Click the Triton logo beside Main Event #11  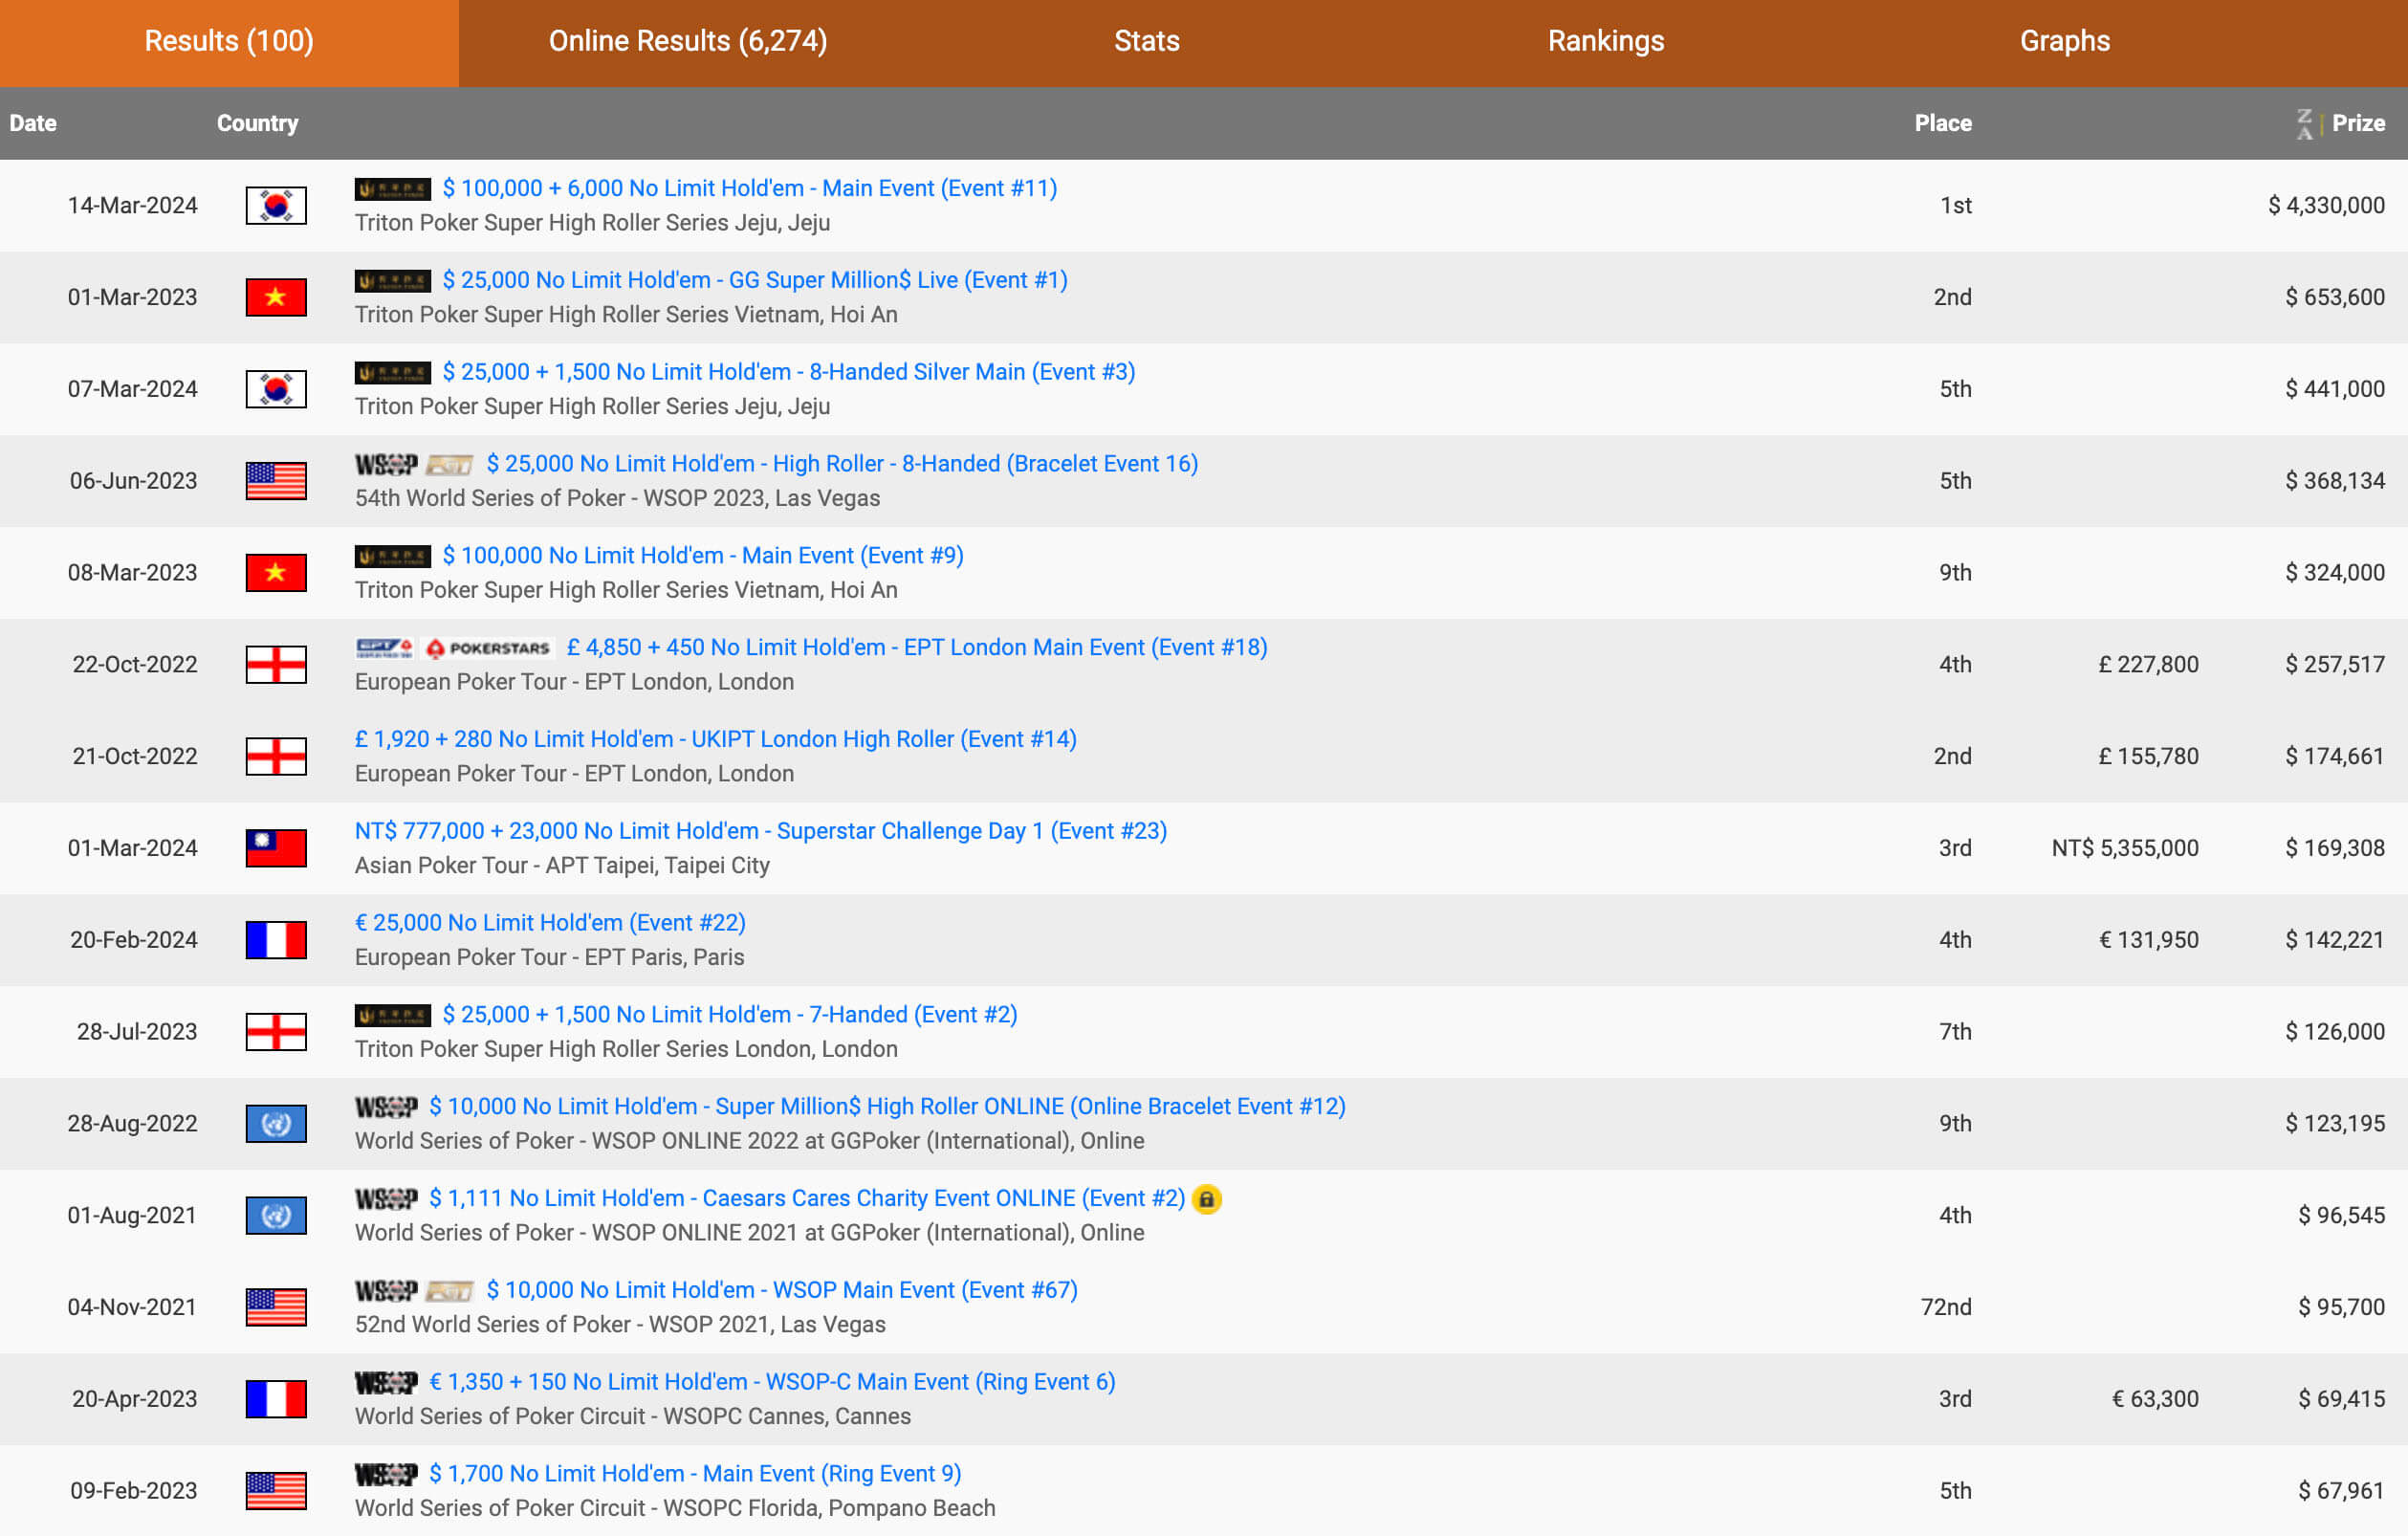tap(392, 189)
